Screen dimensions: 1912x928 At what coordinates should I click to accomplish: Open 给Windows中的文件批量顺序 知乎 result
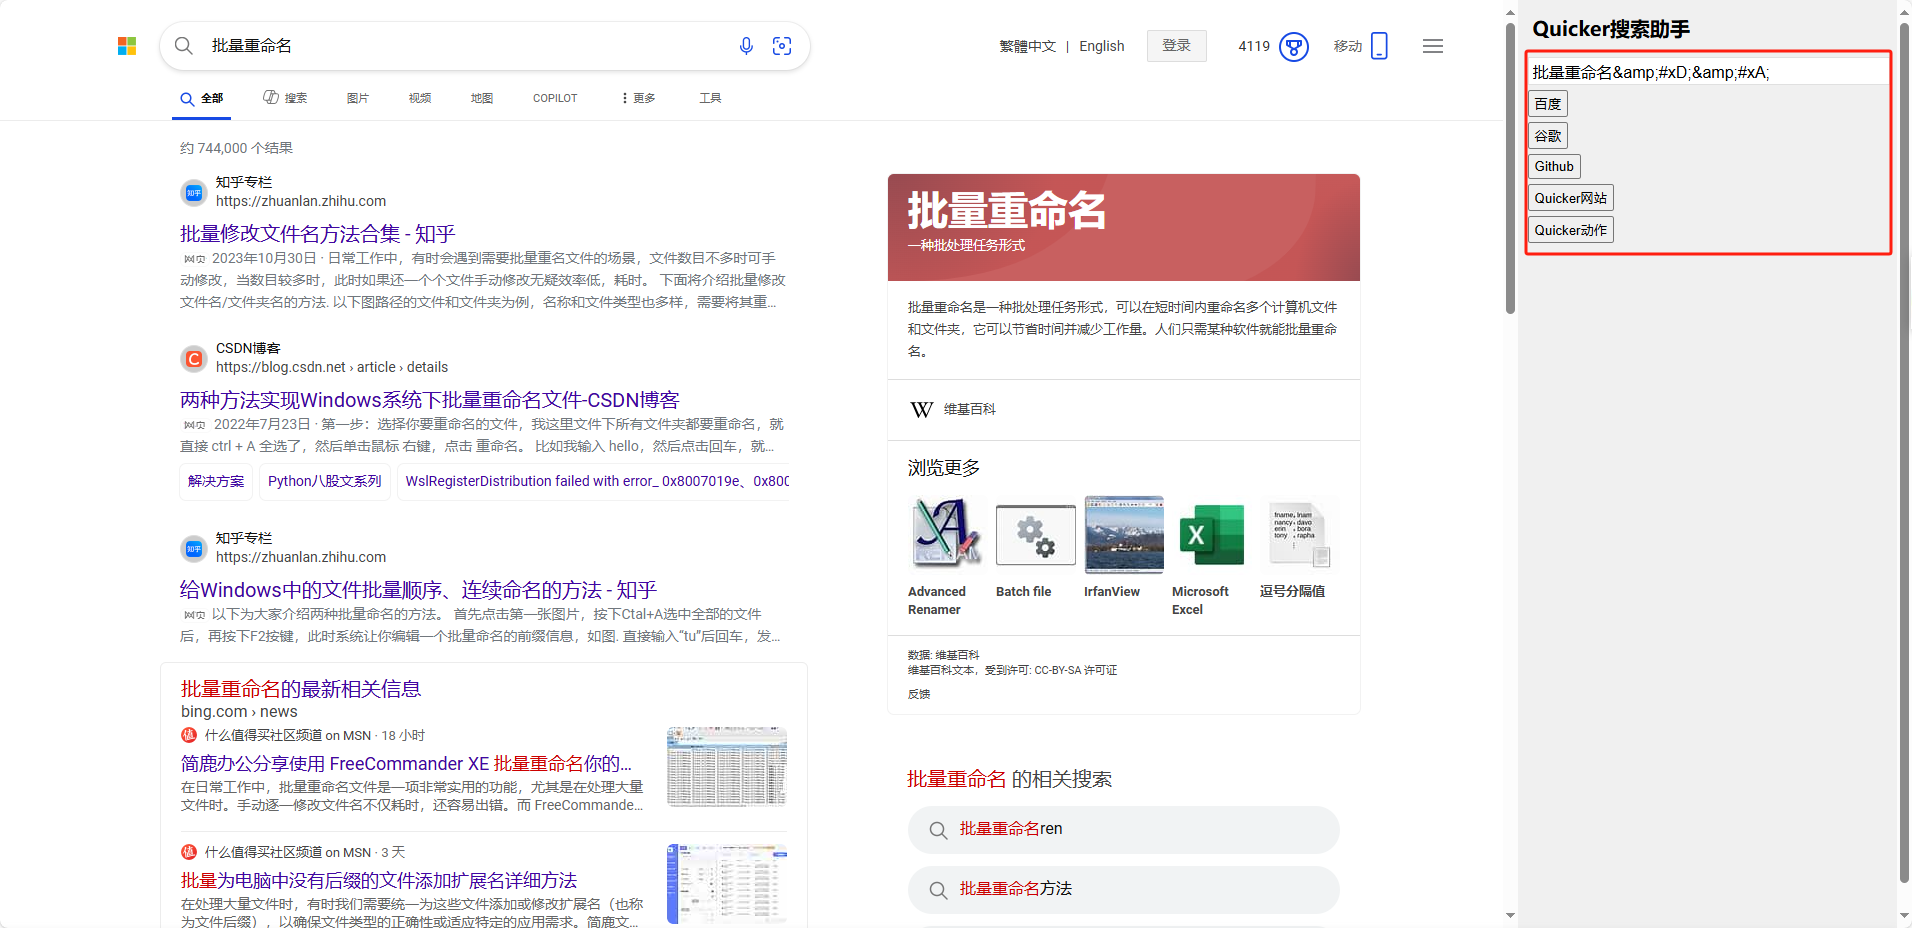(x=418, y=590)
